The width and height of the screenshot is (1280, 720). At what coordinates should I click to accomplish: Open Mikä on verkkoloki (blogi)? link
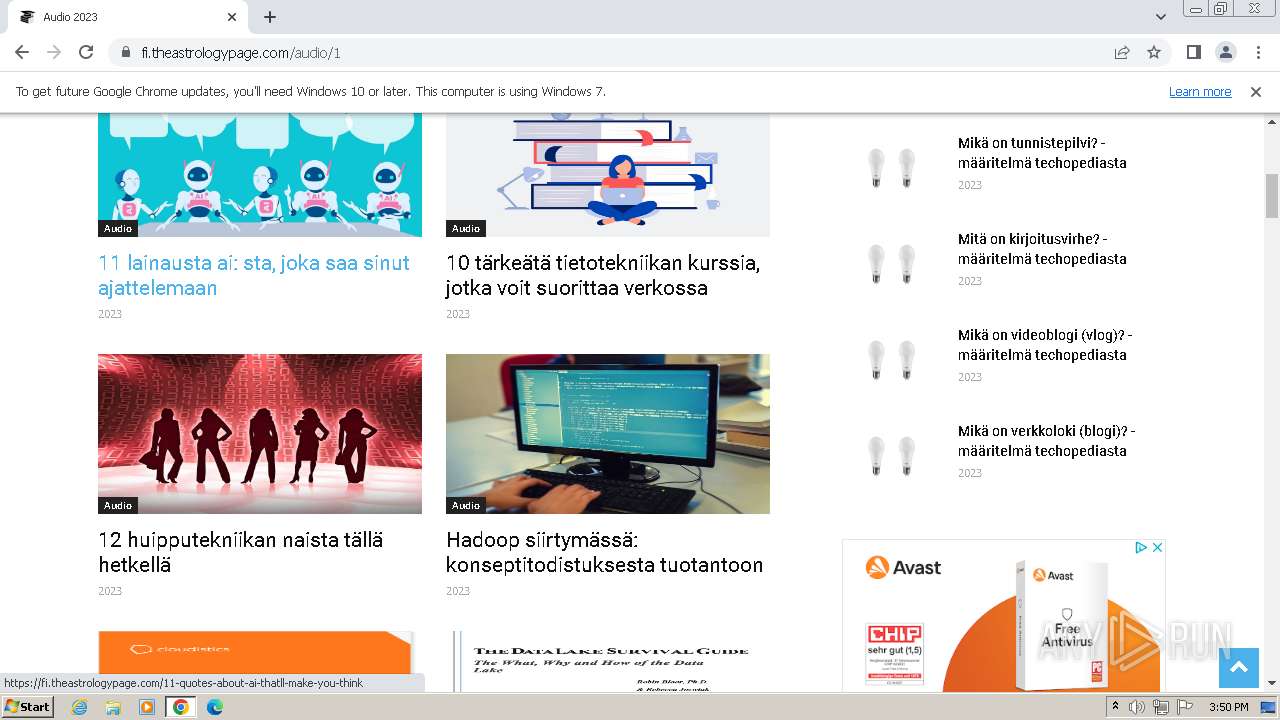tap(1046, 441)
